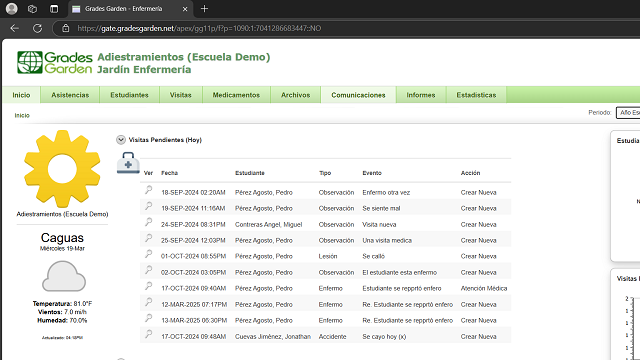This screenshot has width=640, height=360.
Task: Click the Grades Garden globe logo
Action: [x=30, y=62]
